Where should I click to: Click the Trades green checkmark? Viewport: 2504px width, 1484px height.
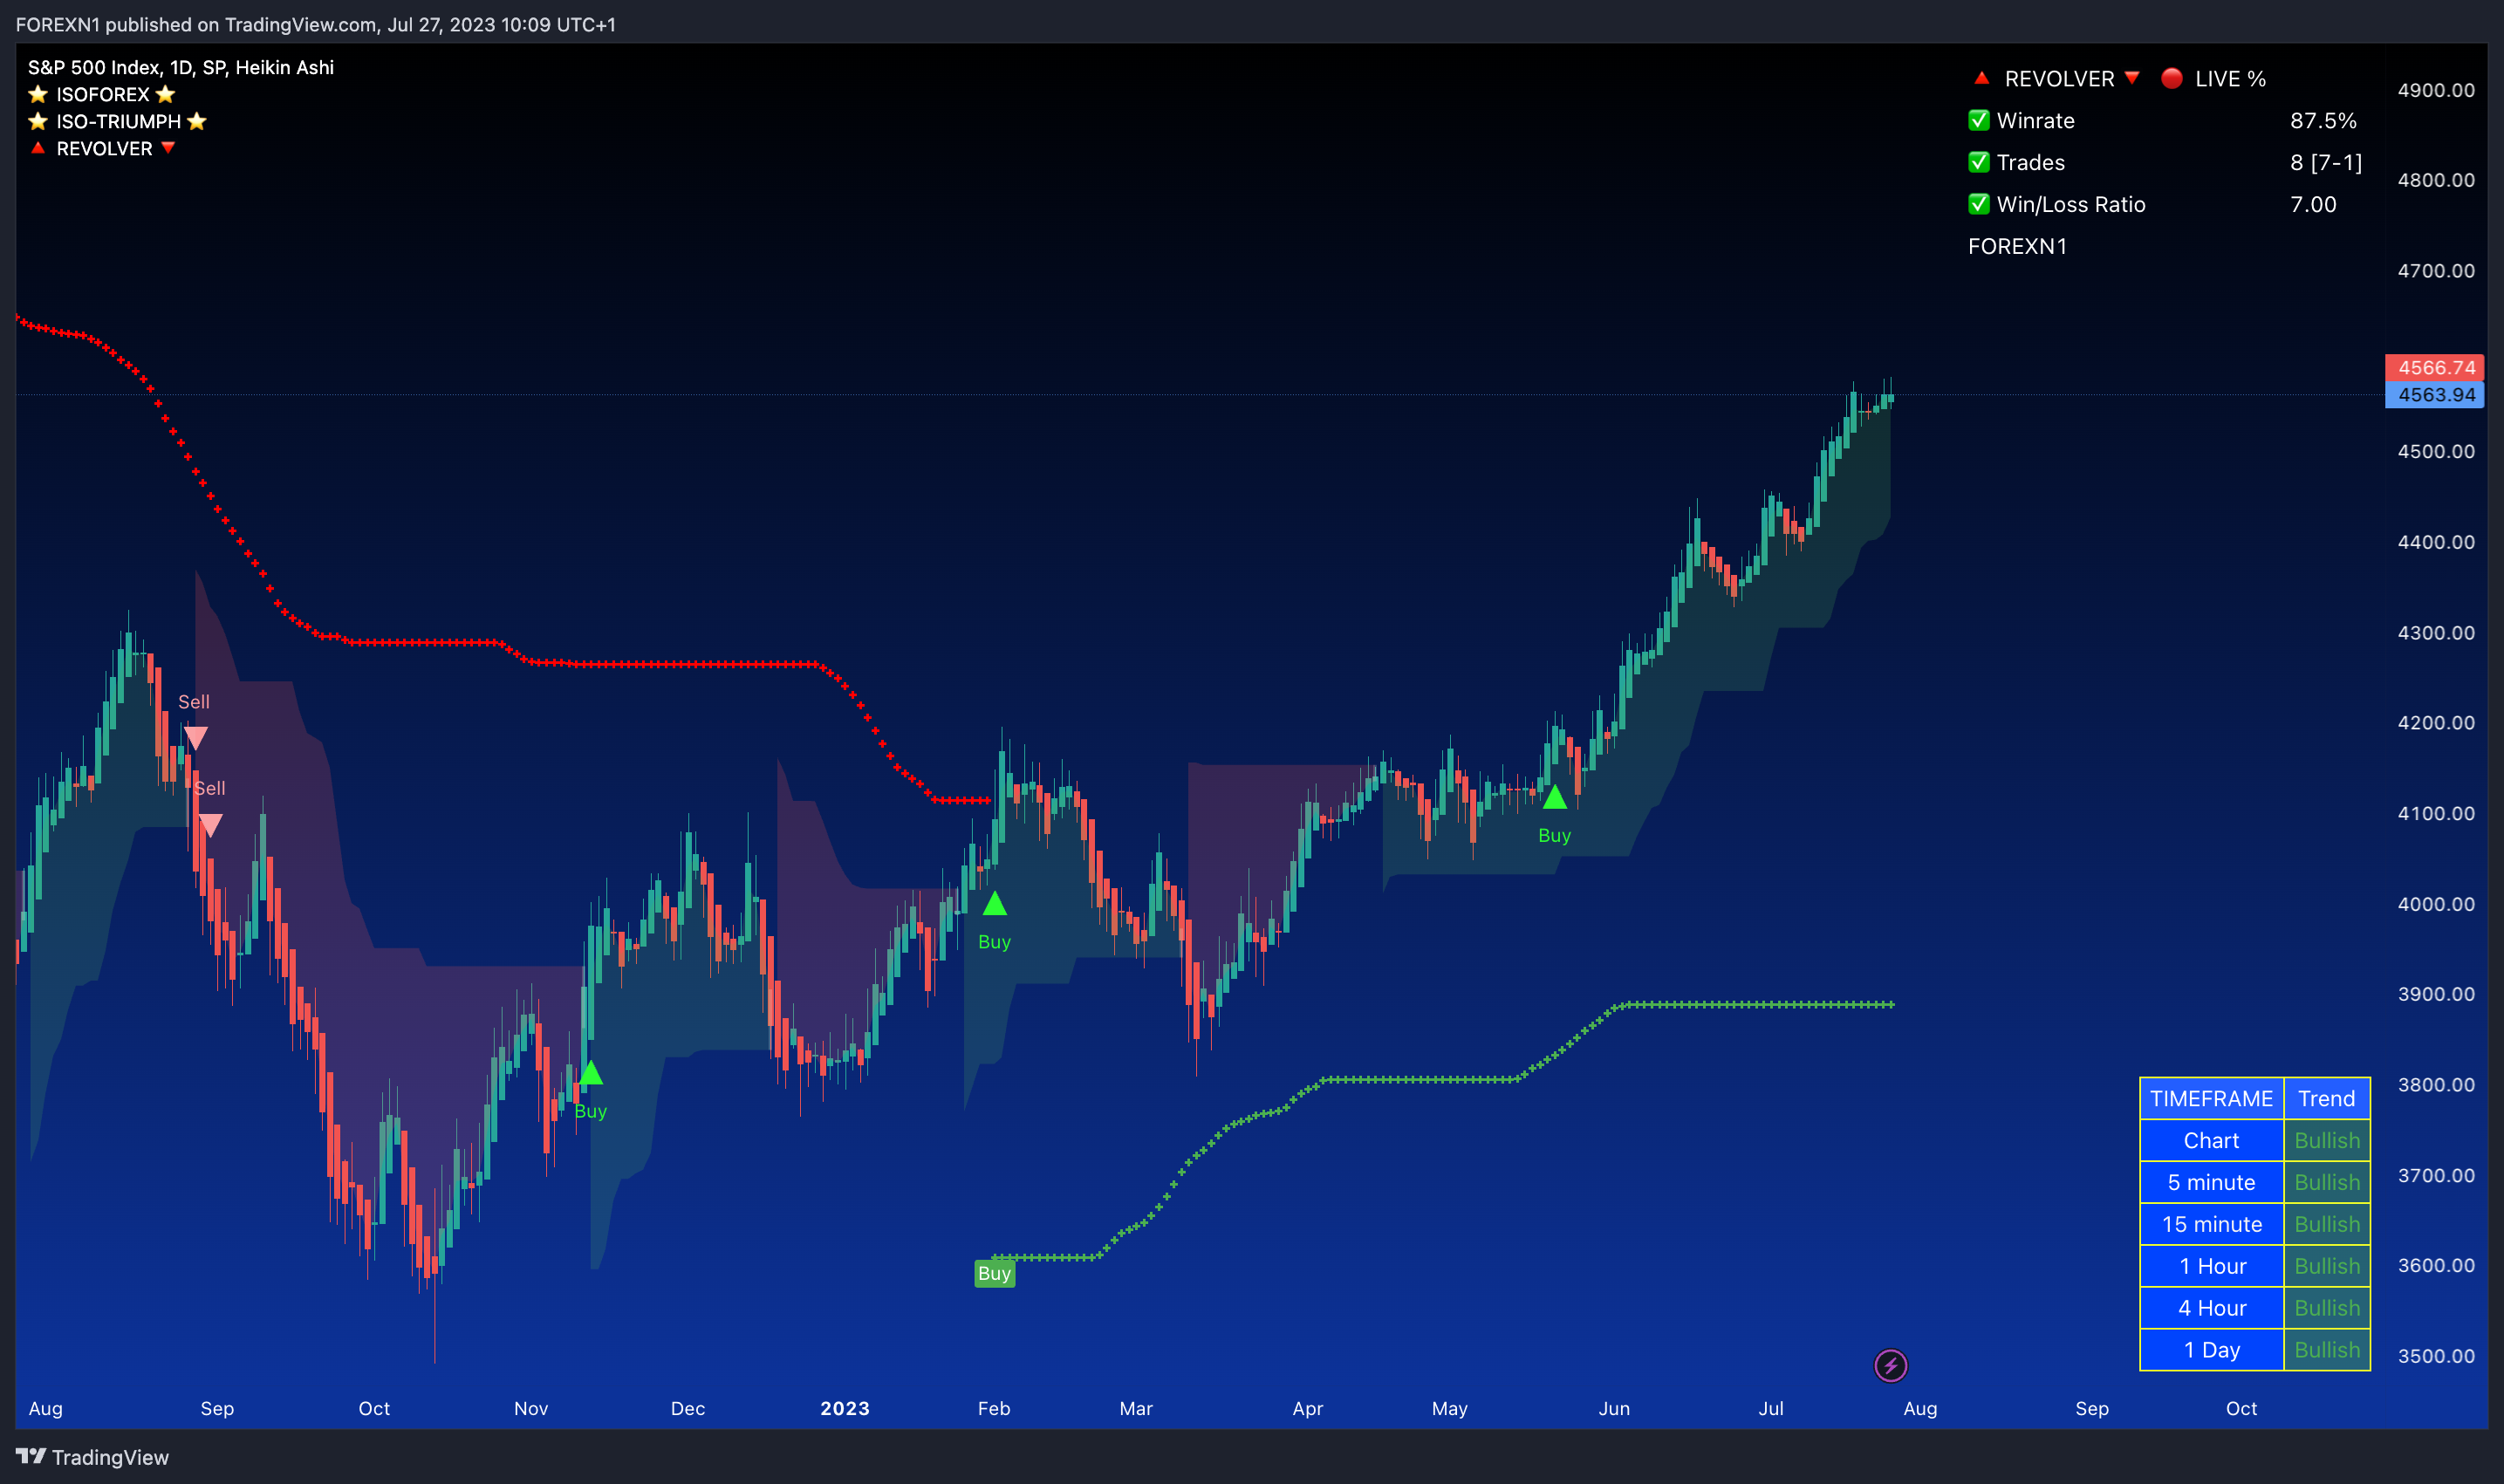(1978, 162)
